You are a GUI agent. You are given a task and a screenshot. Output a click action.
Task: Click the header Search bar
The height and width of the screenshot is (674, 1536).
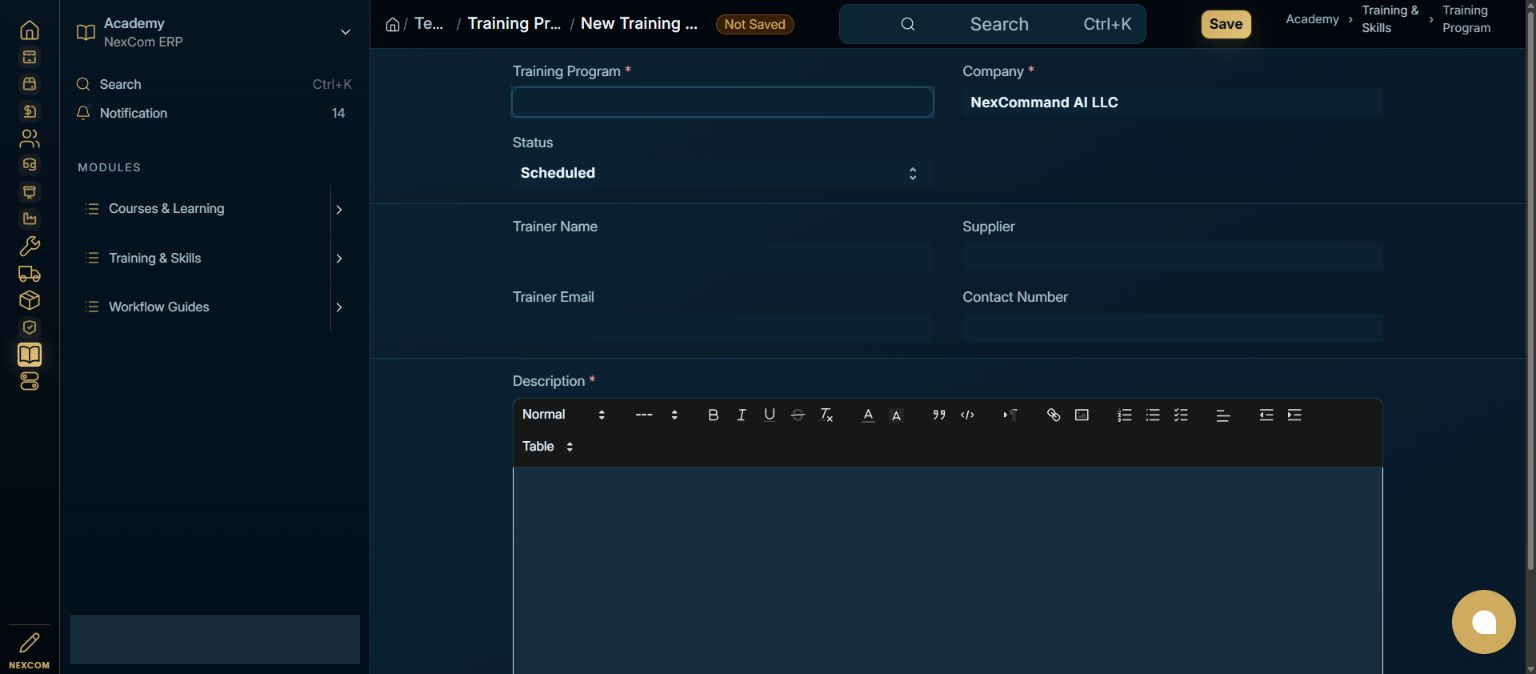point(992,24)
